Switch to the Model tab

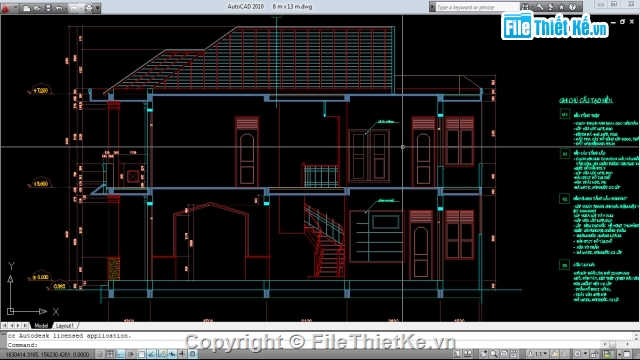41,326
